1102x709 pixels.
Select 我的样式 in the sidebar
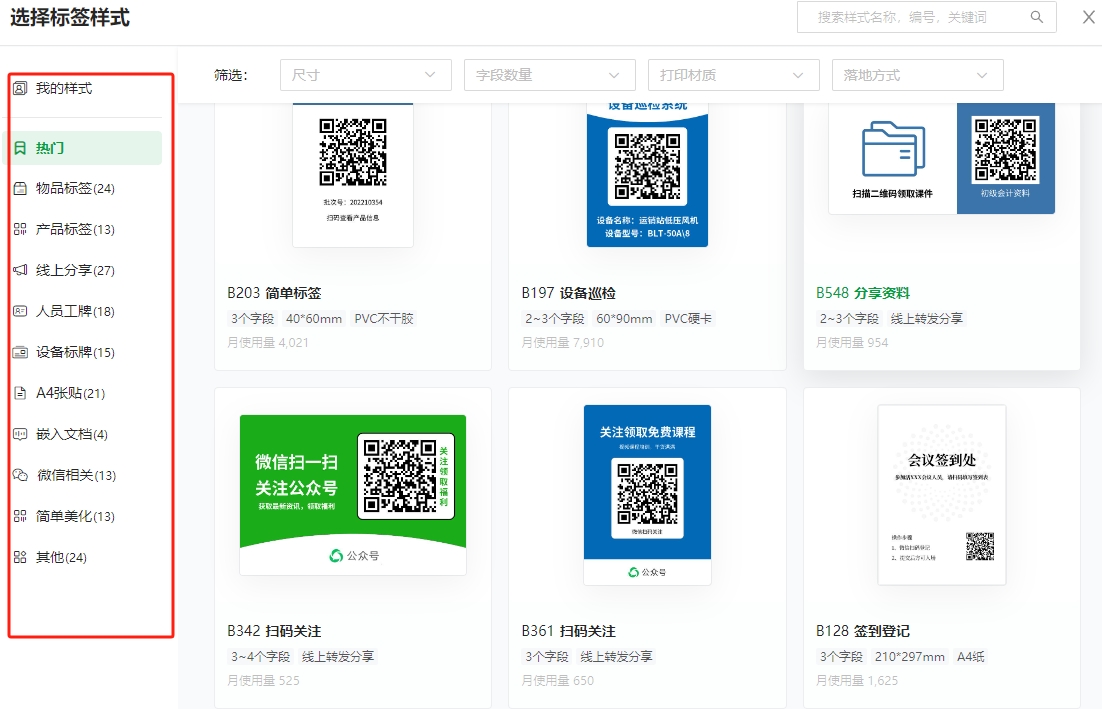point(64,88)
